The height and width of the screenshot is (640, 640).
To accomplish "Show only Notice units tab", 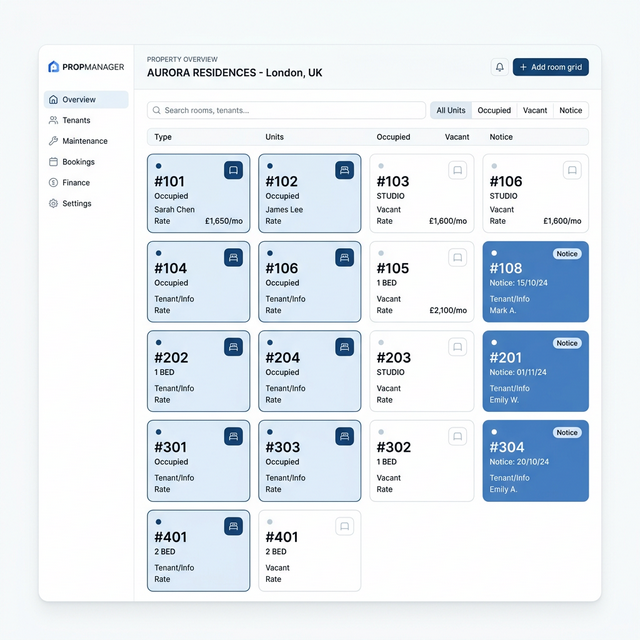I will 571,110.
